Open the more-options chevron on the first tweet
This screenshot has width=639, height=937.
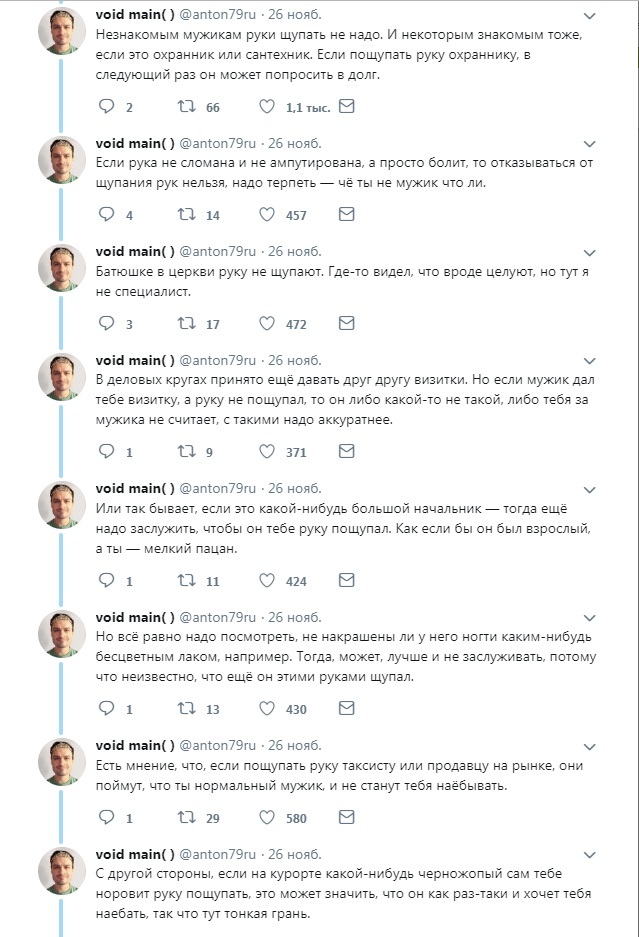pyautogui.click(x=589, y=16)
